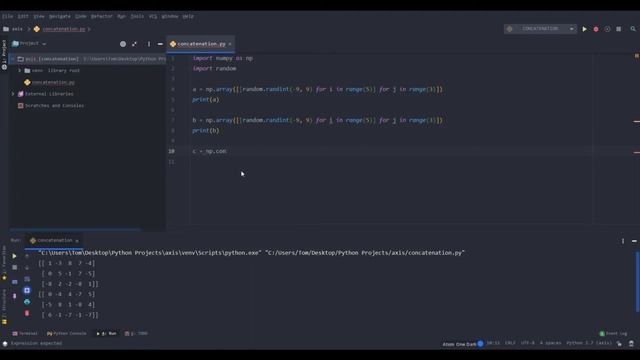Open the Run menu
Screen dimensions: 640x360
pyautogui.click(x=122, y=16)
